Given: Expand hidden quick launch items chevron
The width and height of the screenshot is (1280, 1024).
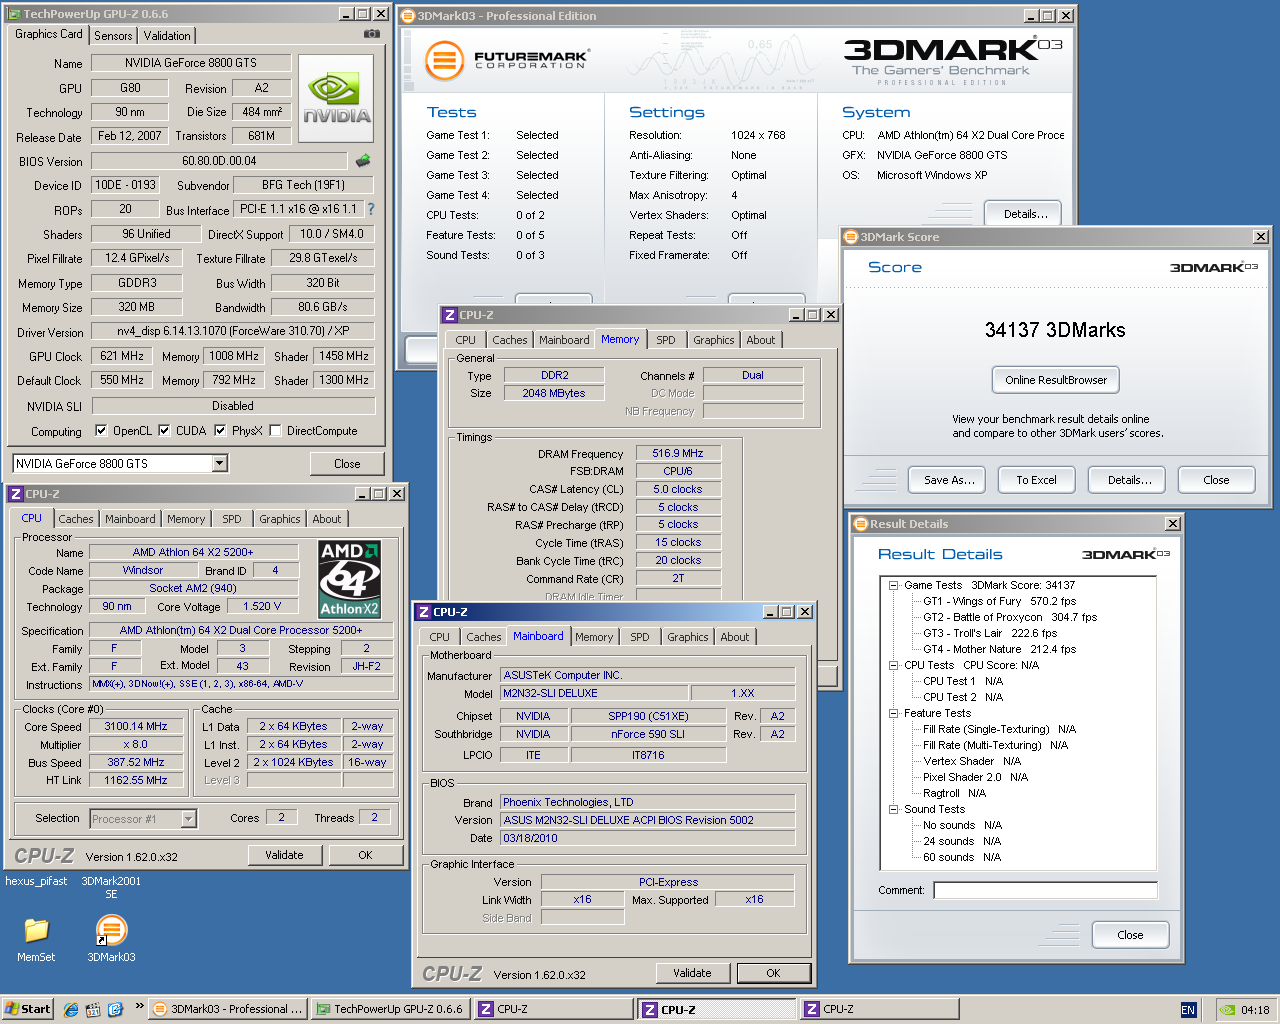Looking at the screenshot, I should [x=139, y=1006].
